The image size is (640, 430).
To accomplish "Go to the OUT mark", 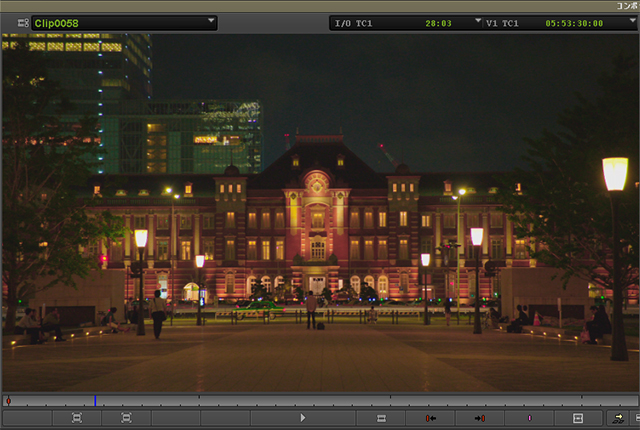I will click(480, 418).
